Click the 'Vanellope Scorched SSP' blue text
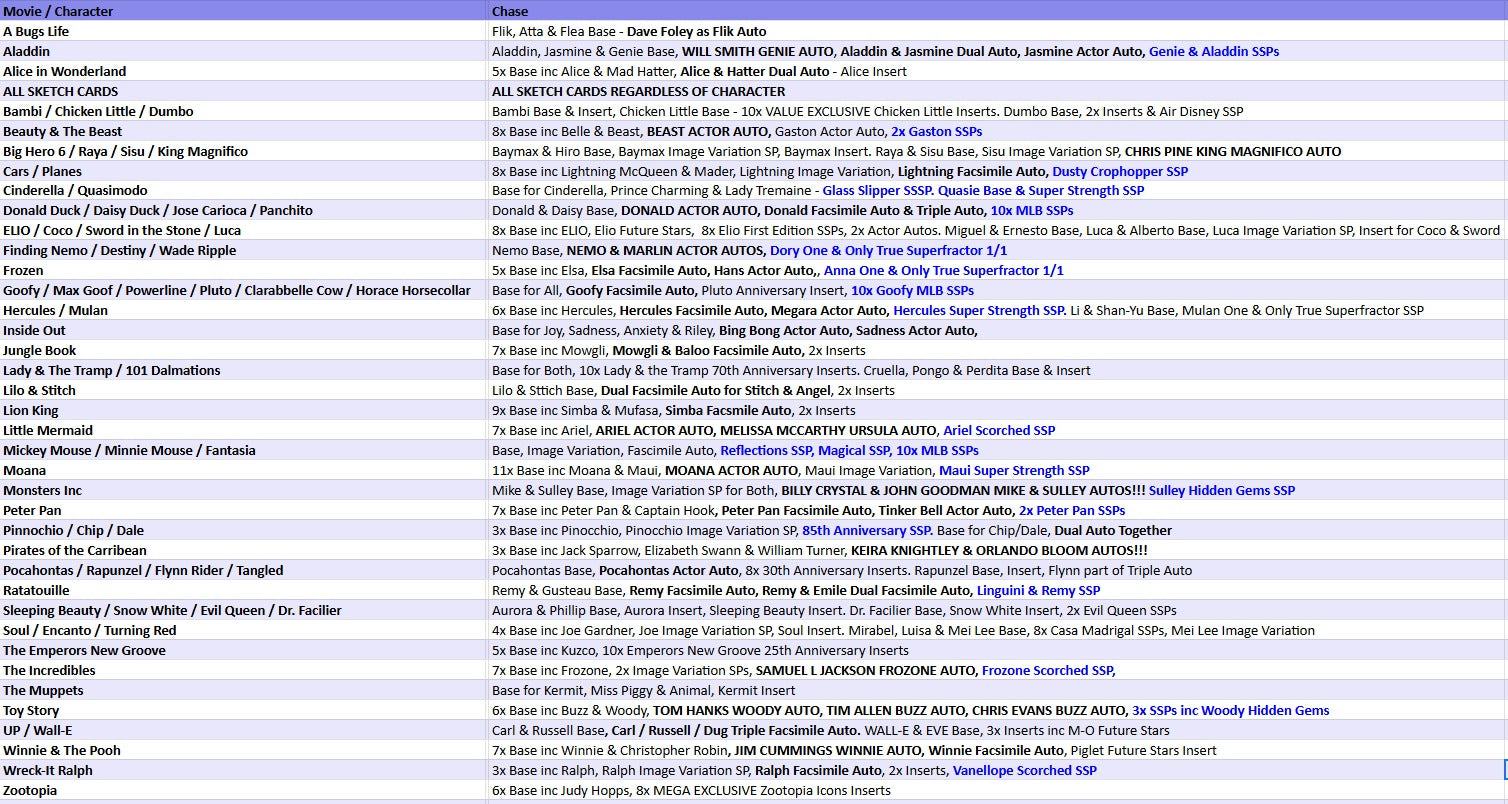The width and height of the screenshot is (1508, 804). coord(1024,770)
